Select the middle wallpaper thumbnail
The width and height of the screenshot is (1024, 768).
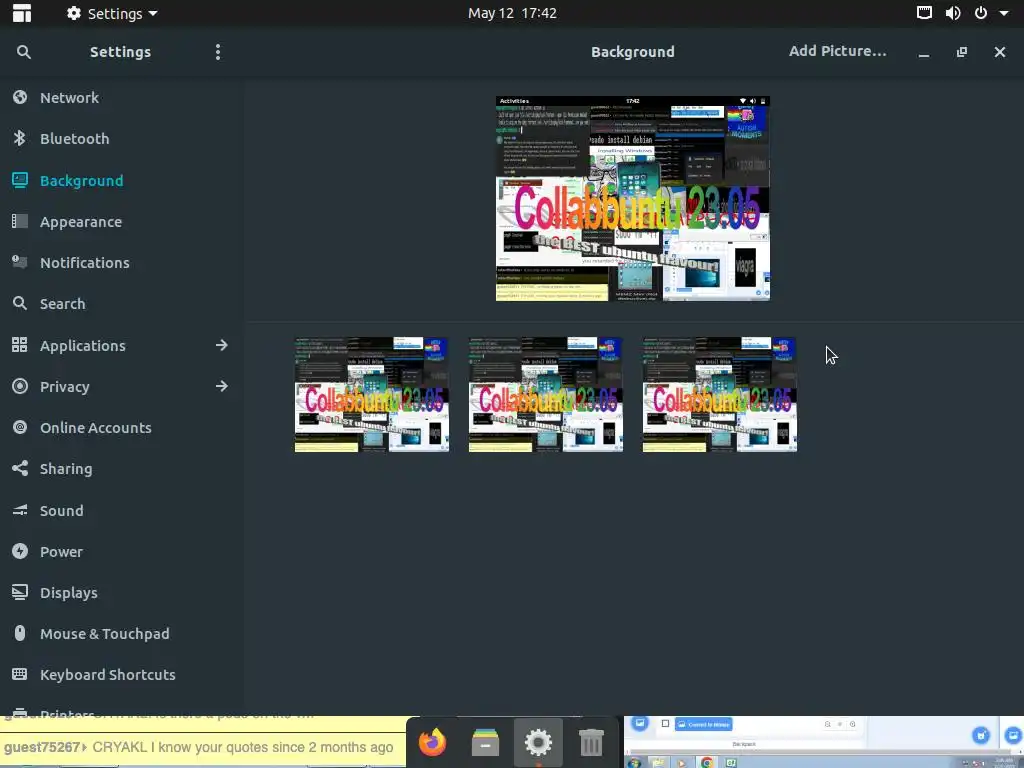coord(545,394)
